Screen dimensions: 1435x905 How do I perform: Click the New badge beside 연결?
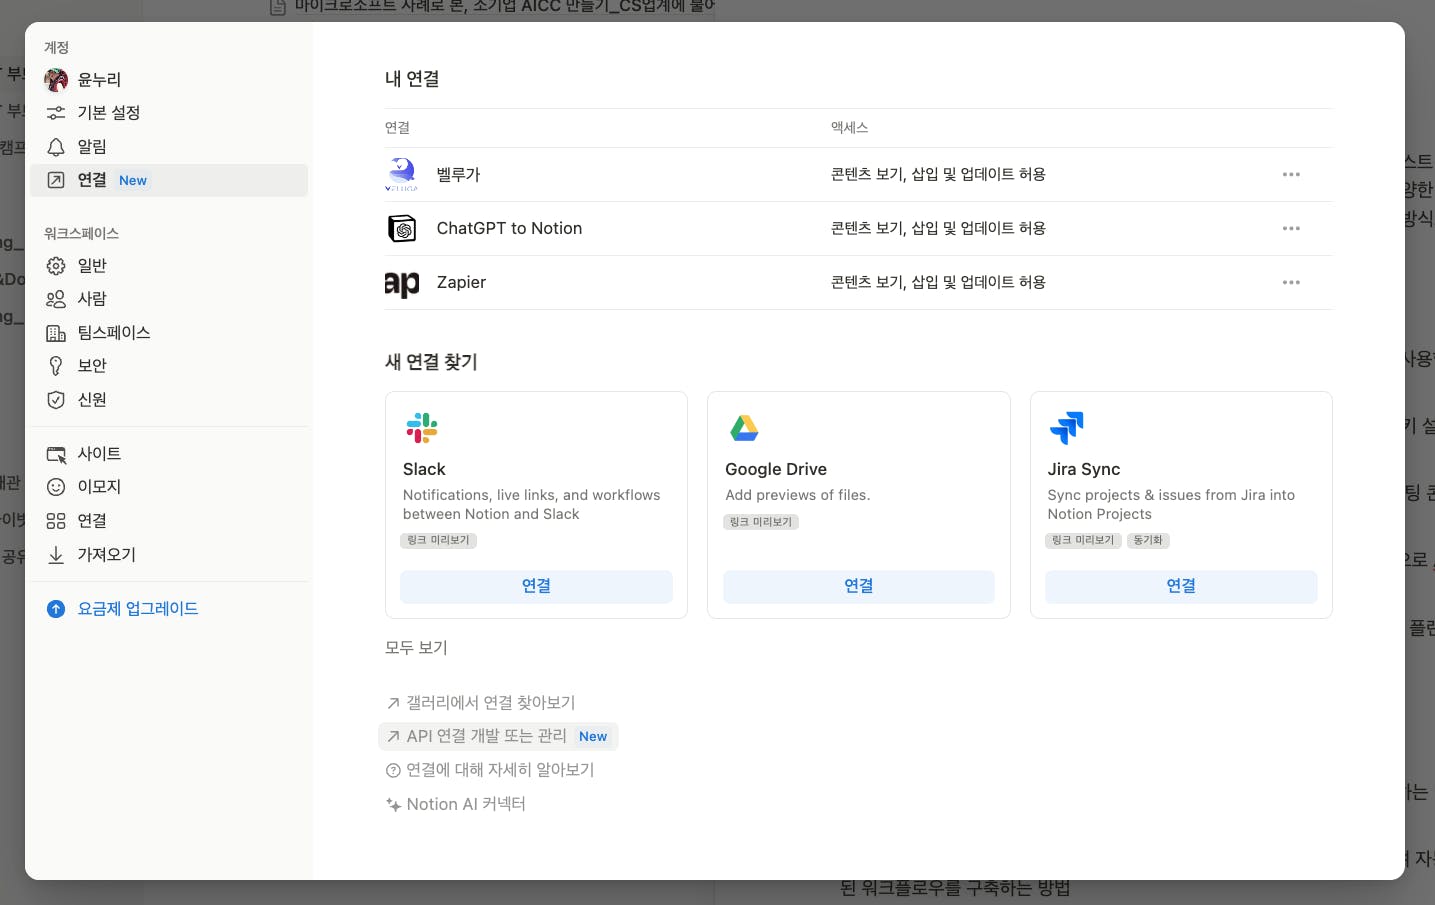[x=133, y=181]
